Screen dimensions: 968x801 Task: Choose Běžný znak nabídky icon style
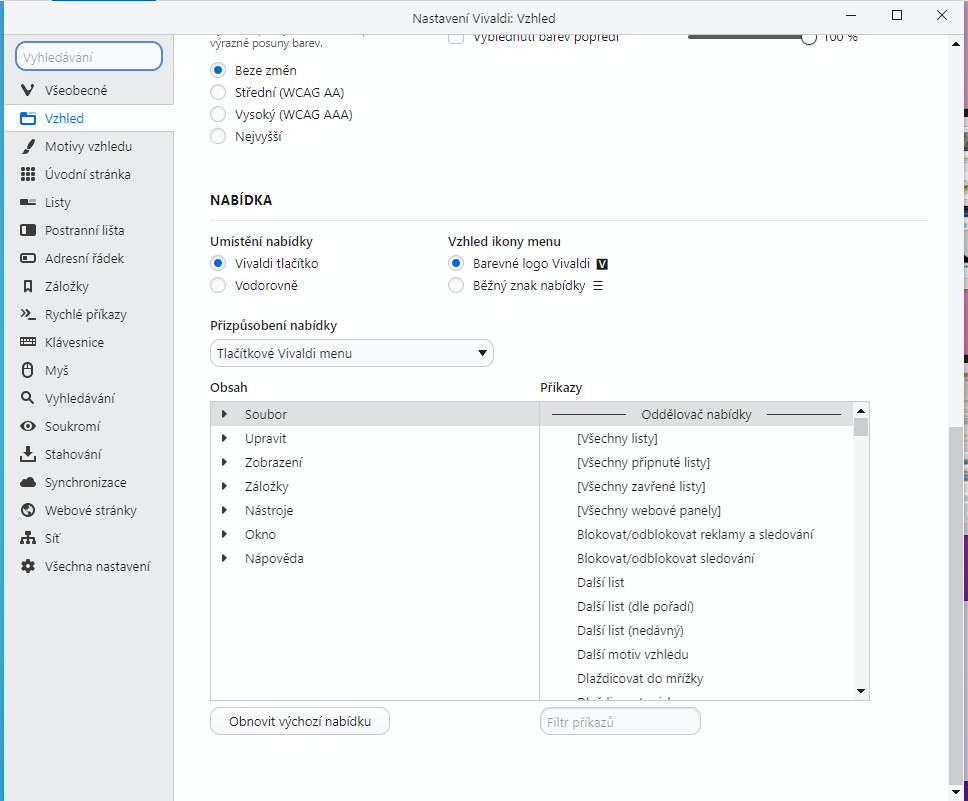[x=456, y=285]
